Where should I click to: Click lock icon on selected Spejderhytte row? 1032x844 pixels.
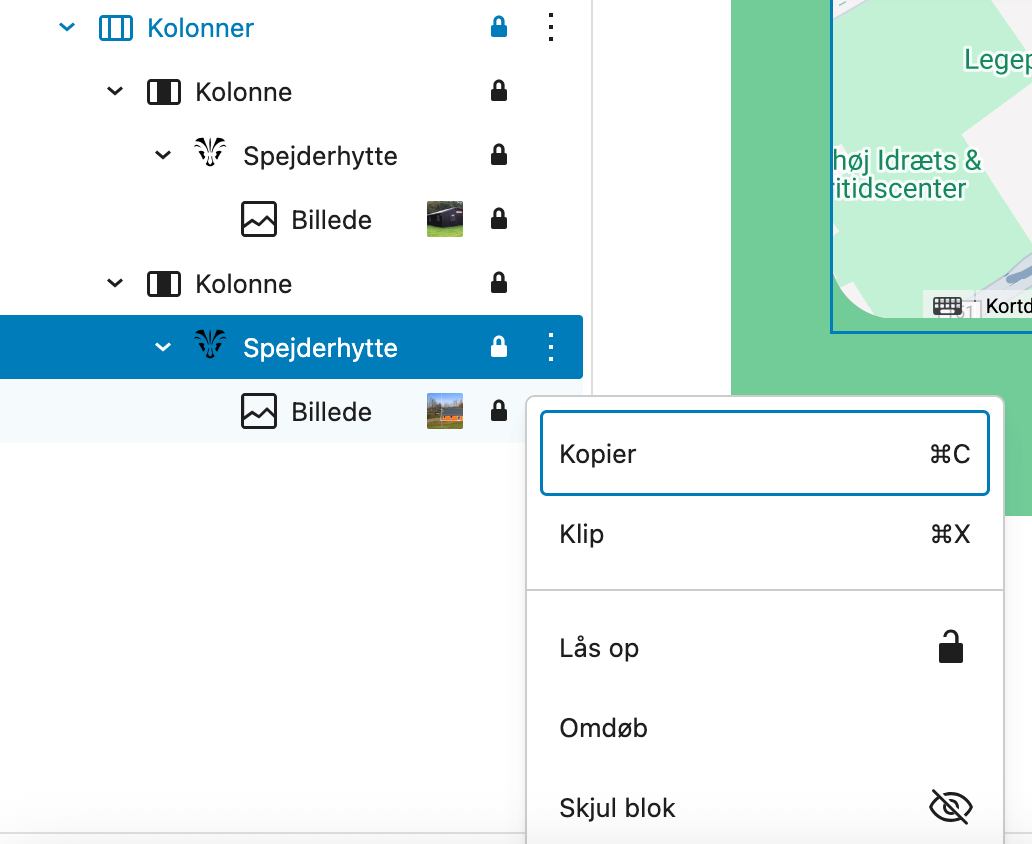[x=499, y=347]
